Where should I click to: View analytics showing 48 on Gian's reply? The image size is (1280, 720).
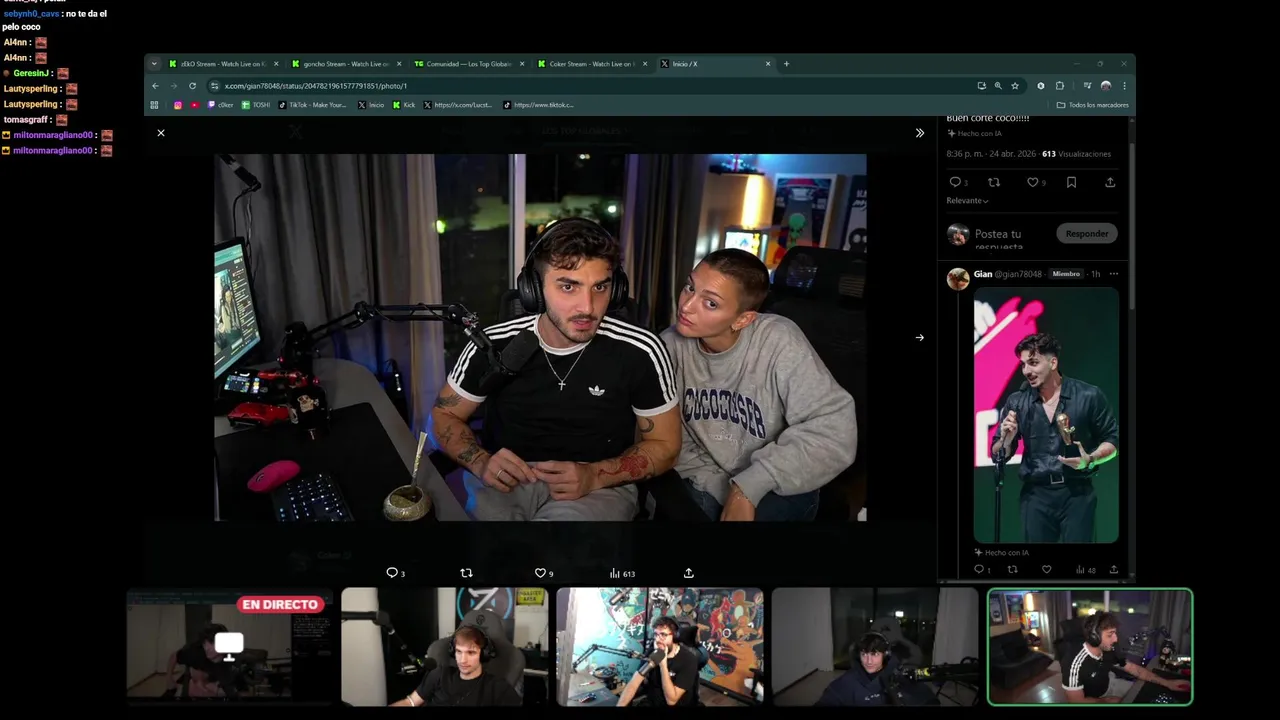click(x=1085, y=570)
